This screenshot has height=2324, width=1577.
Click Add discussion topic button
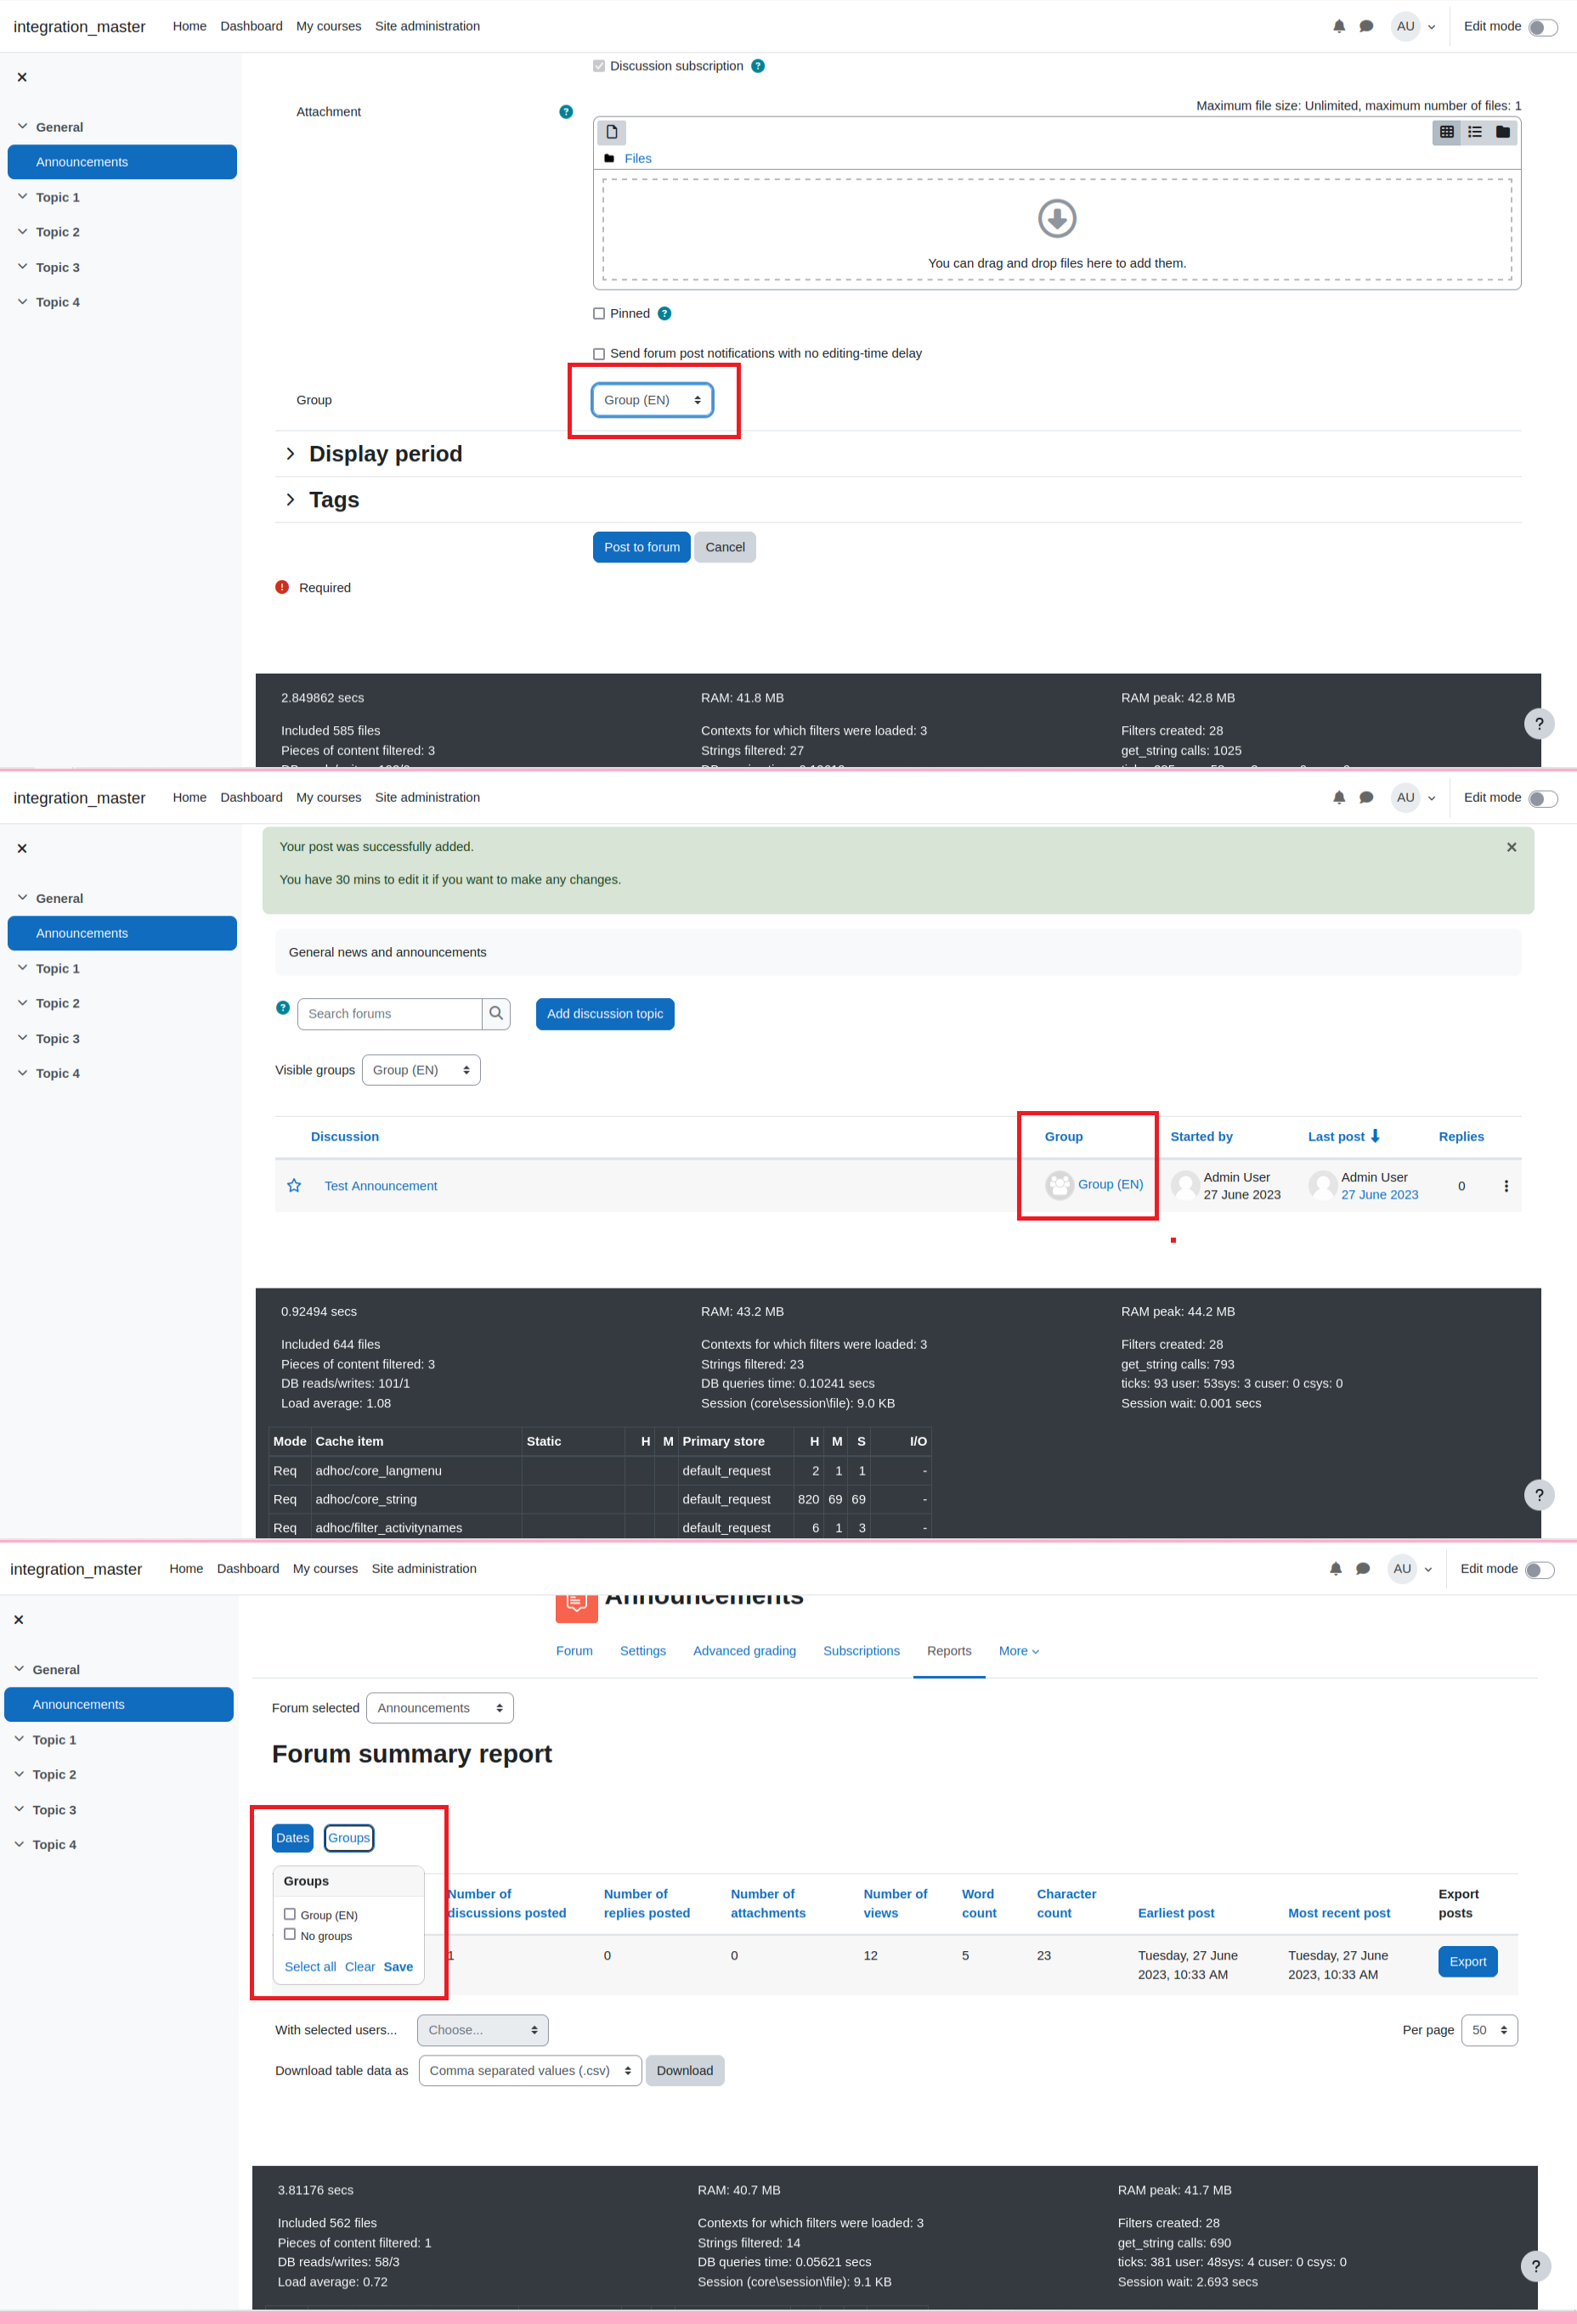pos(605,1014)
